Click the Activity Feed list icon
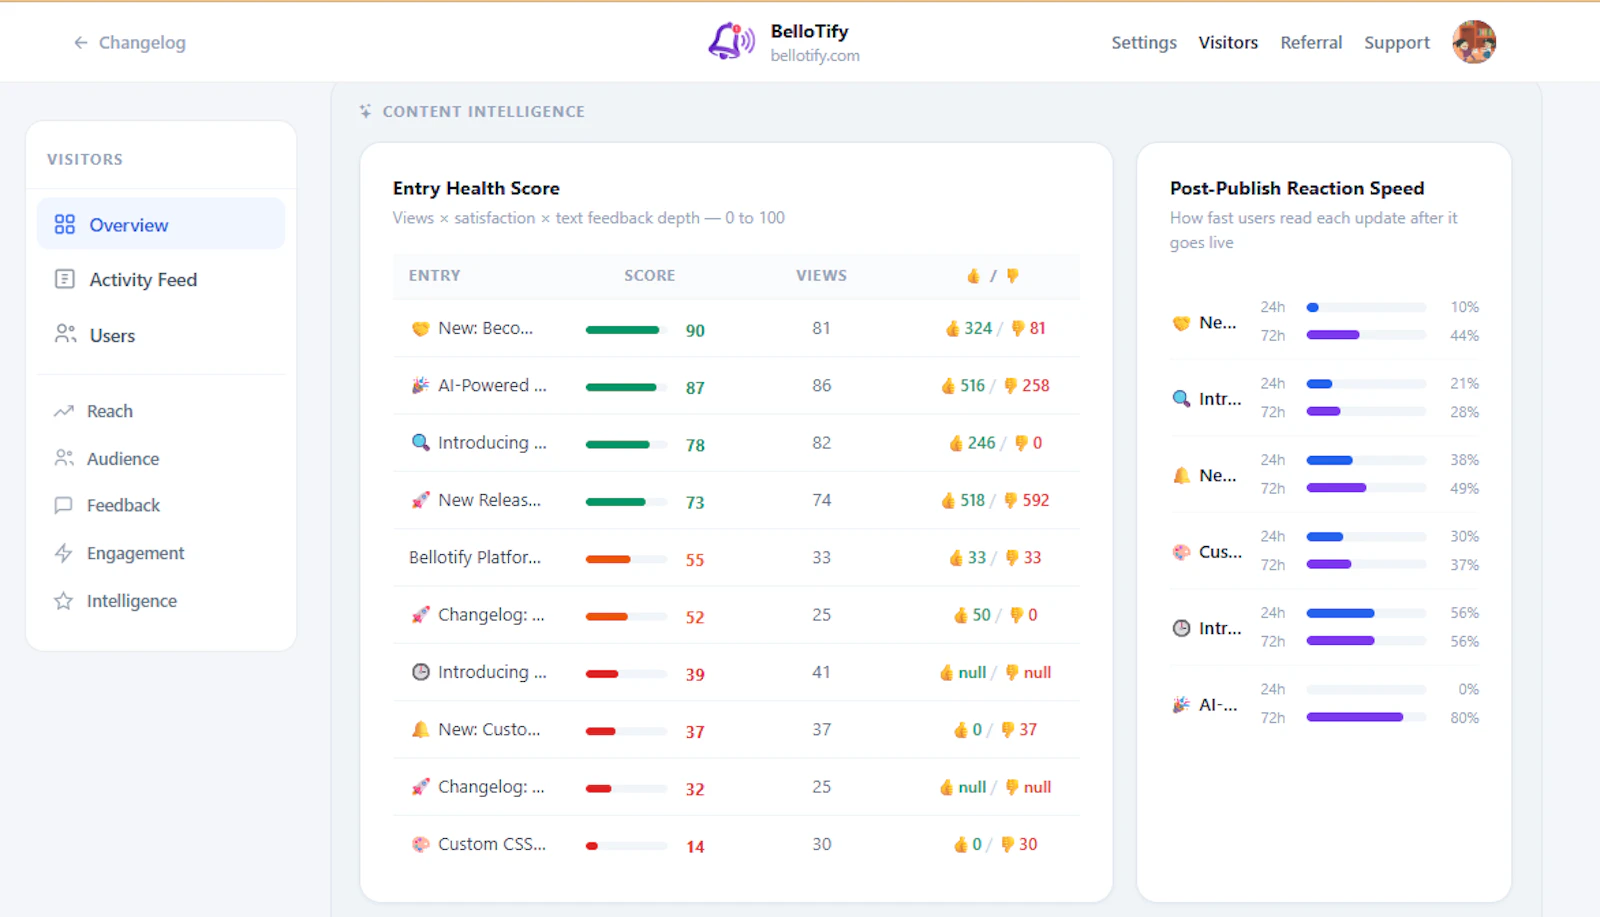 65,280
